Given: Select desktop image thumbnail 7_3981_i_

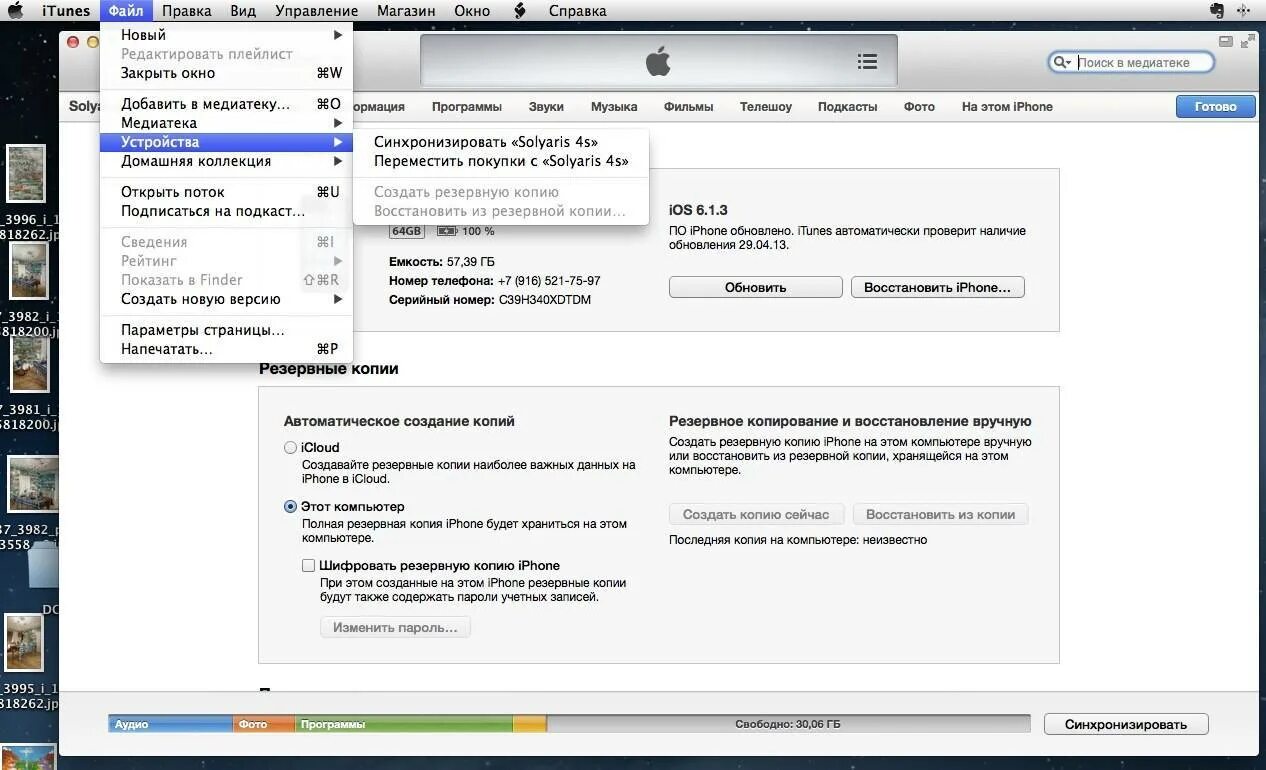Looking at the screenshot, I should 30,363.
